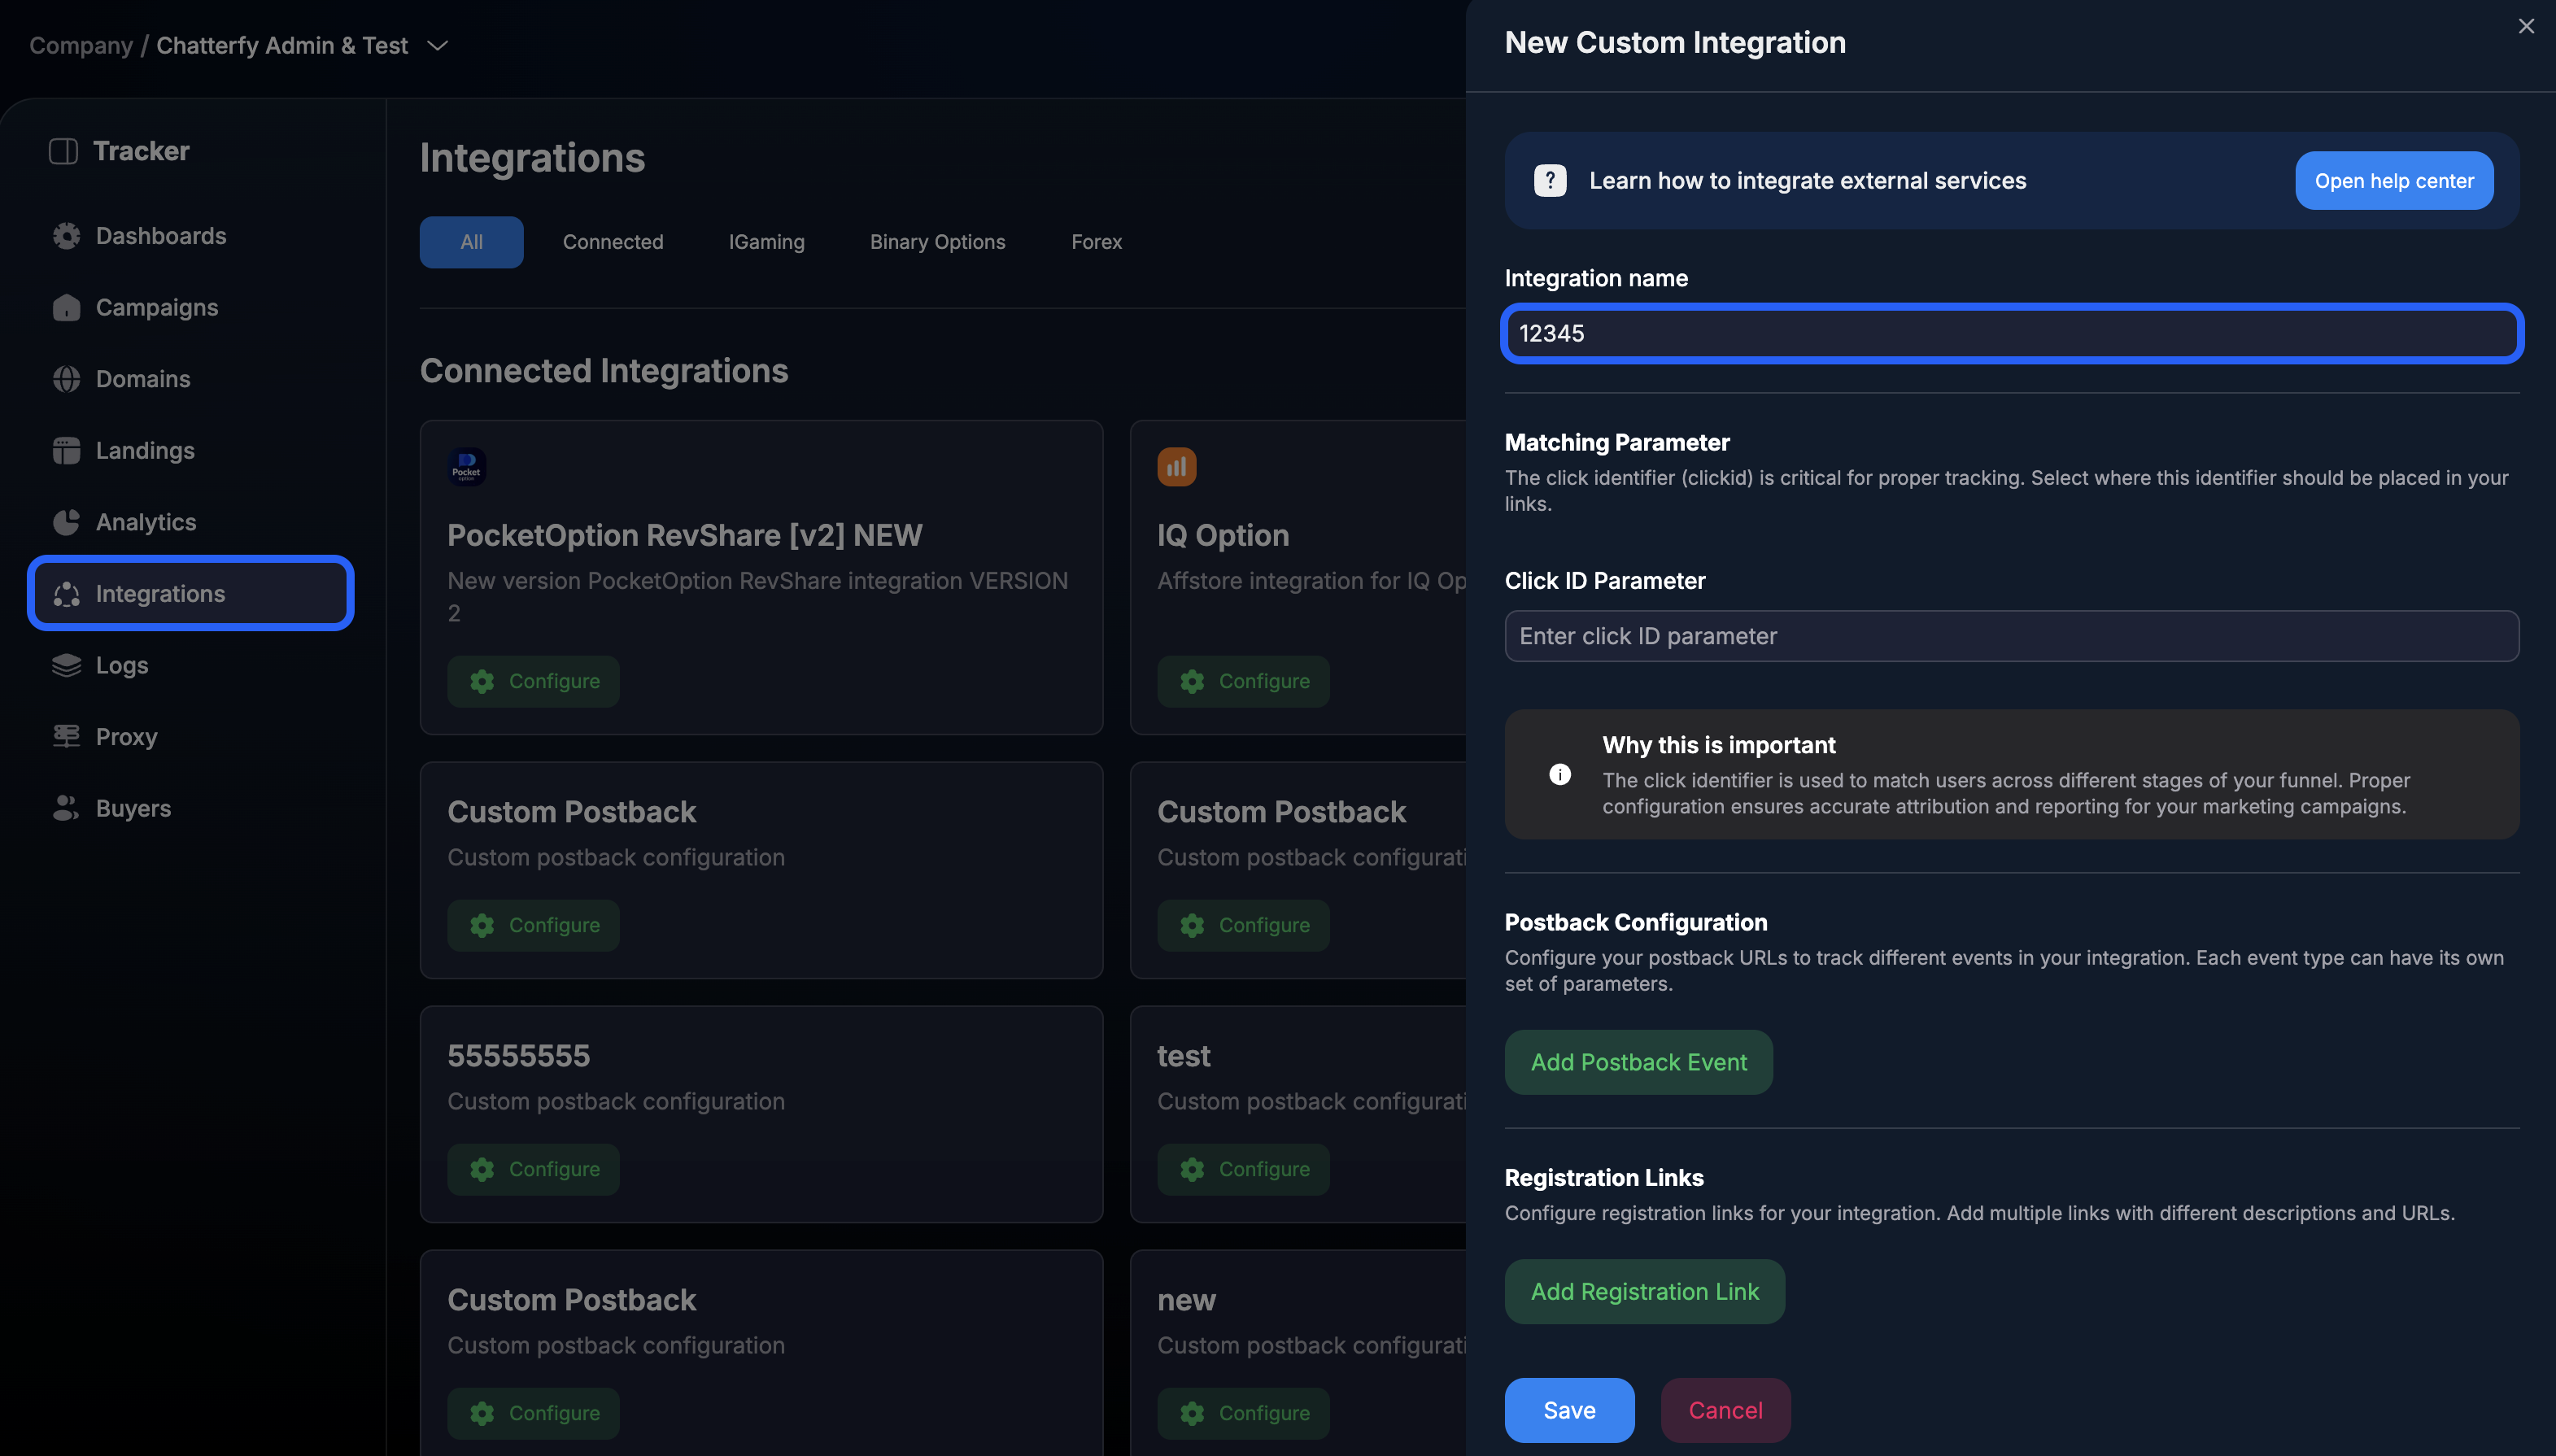Switch to the Connected tab

click(613, 242)
